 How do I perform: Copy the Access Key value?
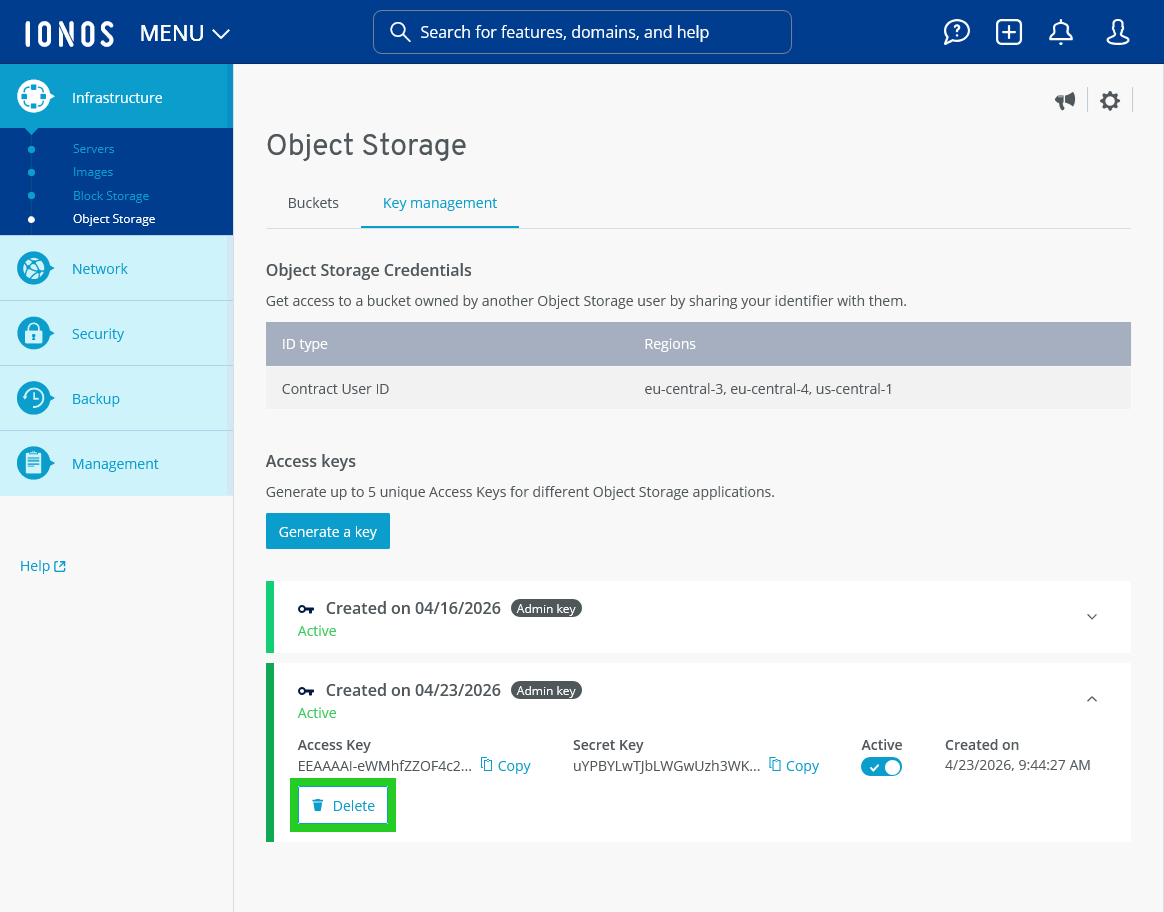[x=506, y=766]
